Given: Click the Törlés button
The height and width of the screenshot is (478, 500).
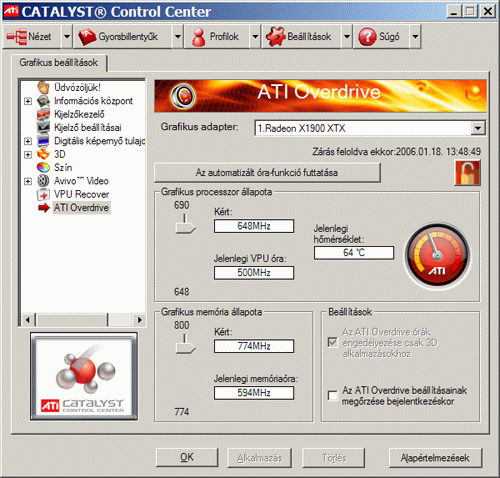Looking at the screenshot, I should tap(334, 457).
